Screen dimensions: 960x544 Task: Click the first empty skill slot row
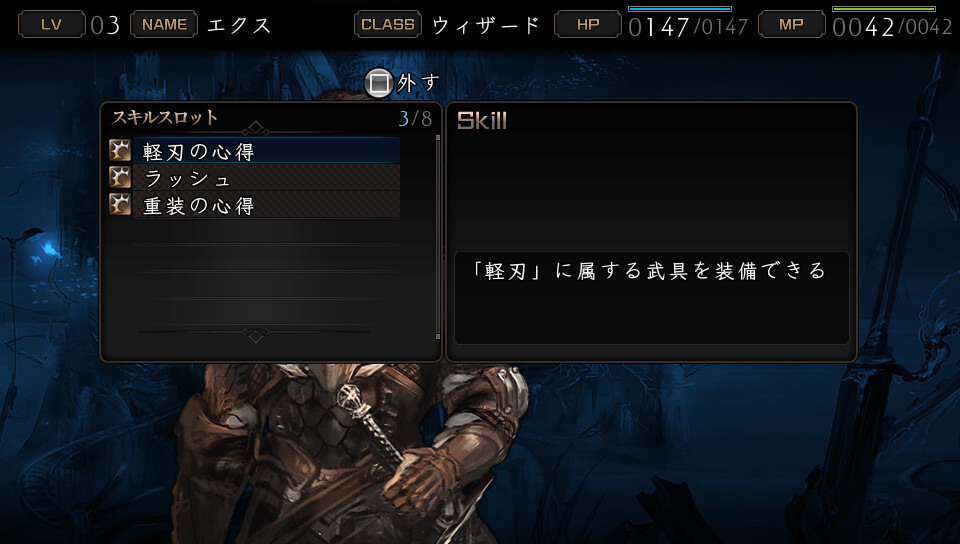[266, 231]
